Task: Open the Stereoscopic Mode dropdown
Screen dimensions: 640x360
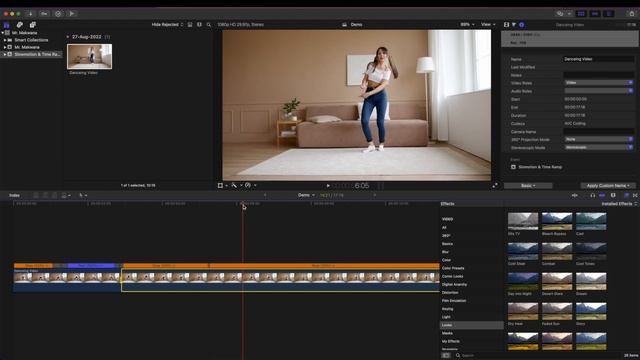Action: pyautogui.click(x=598, y=147)
